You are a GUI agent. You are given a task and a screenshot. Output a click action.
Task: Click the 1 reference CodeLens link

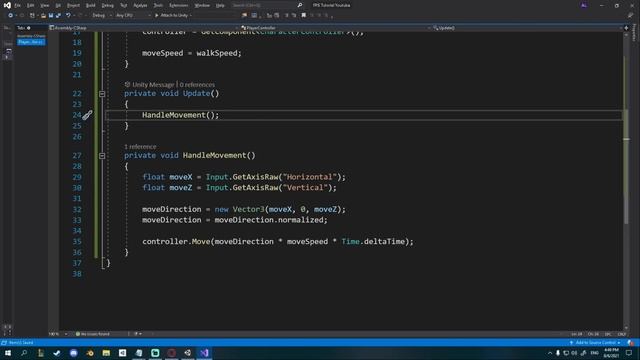pyautogui.click(x=140, y=147)
